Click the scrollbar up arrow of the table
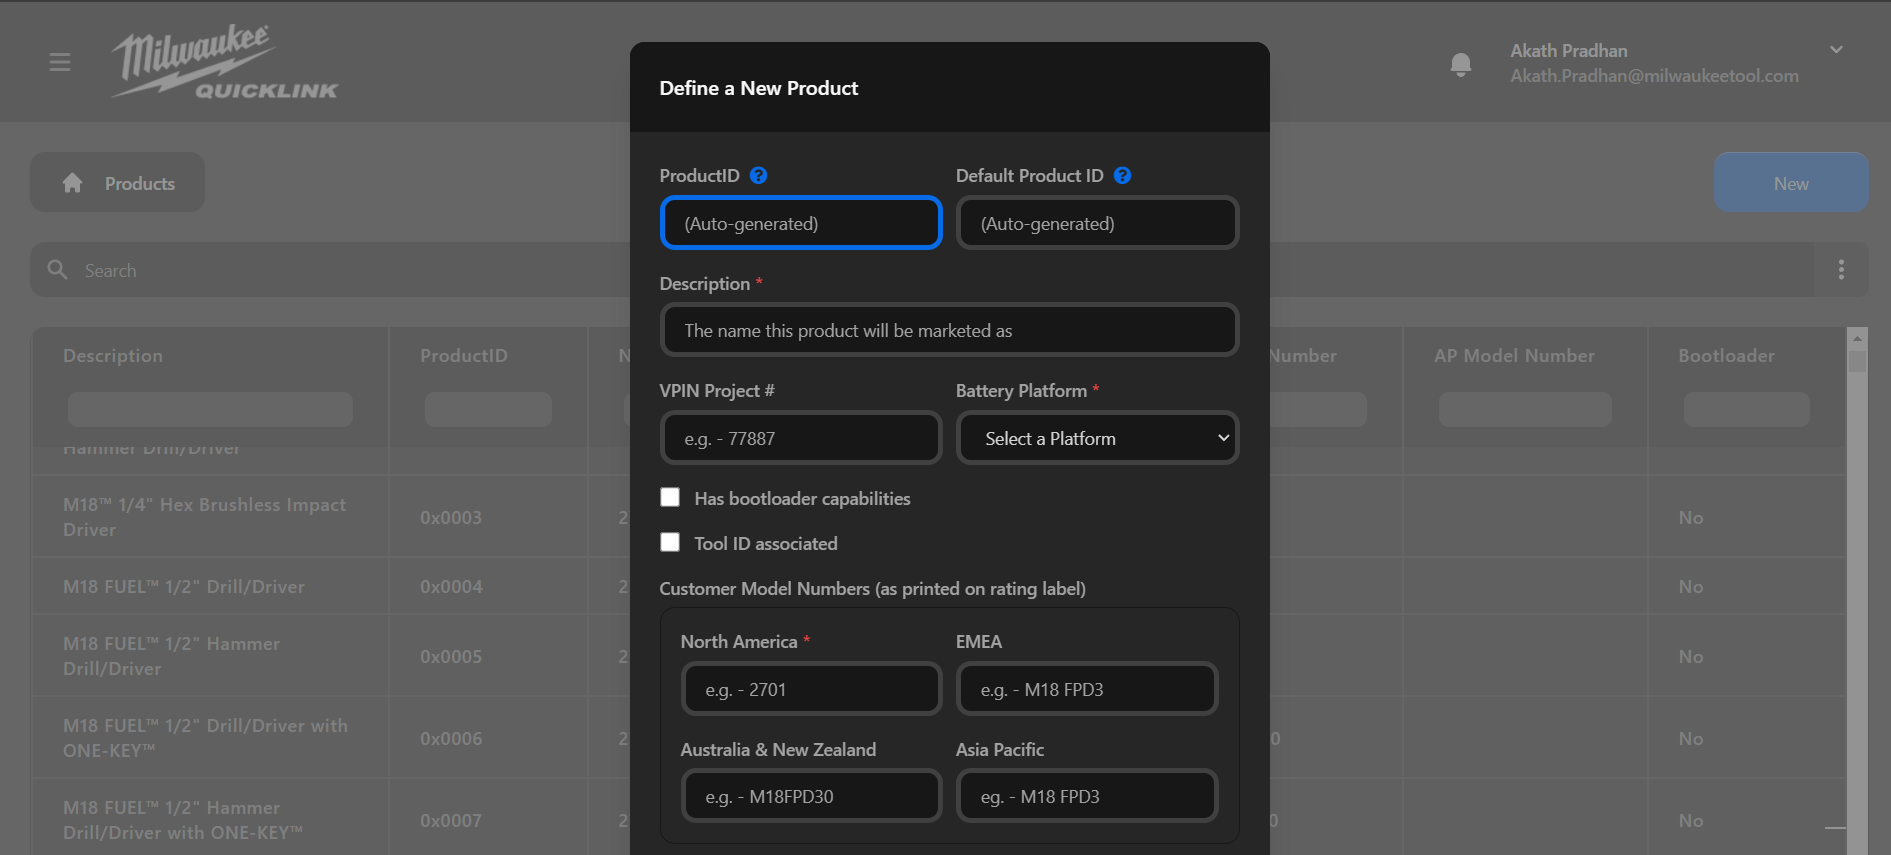 1858,337
